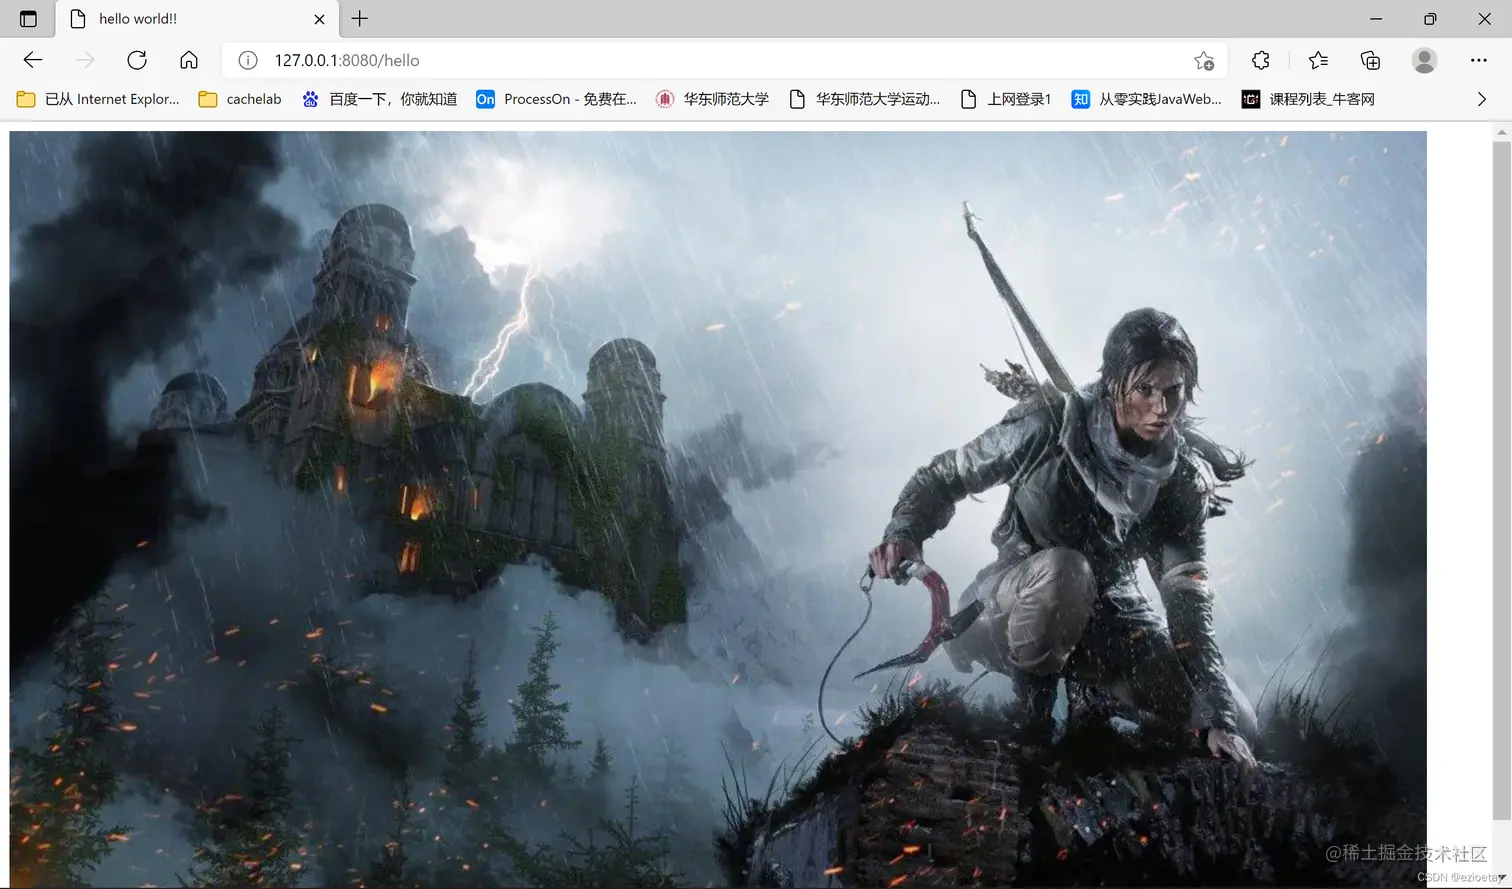The image size is (1512, 889).
Task: Refresh the current page
Action: point(137,60)
